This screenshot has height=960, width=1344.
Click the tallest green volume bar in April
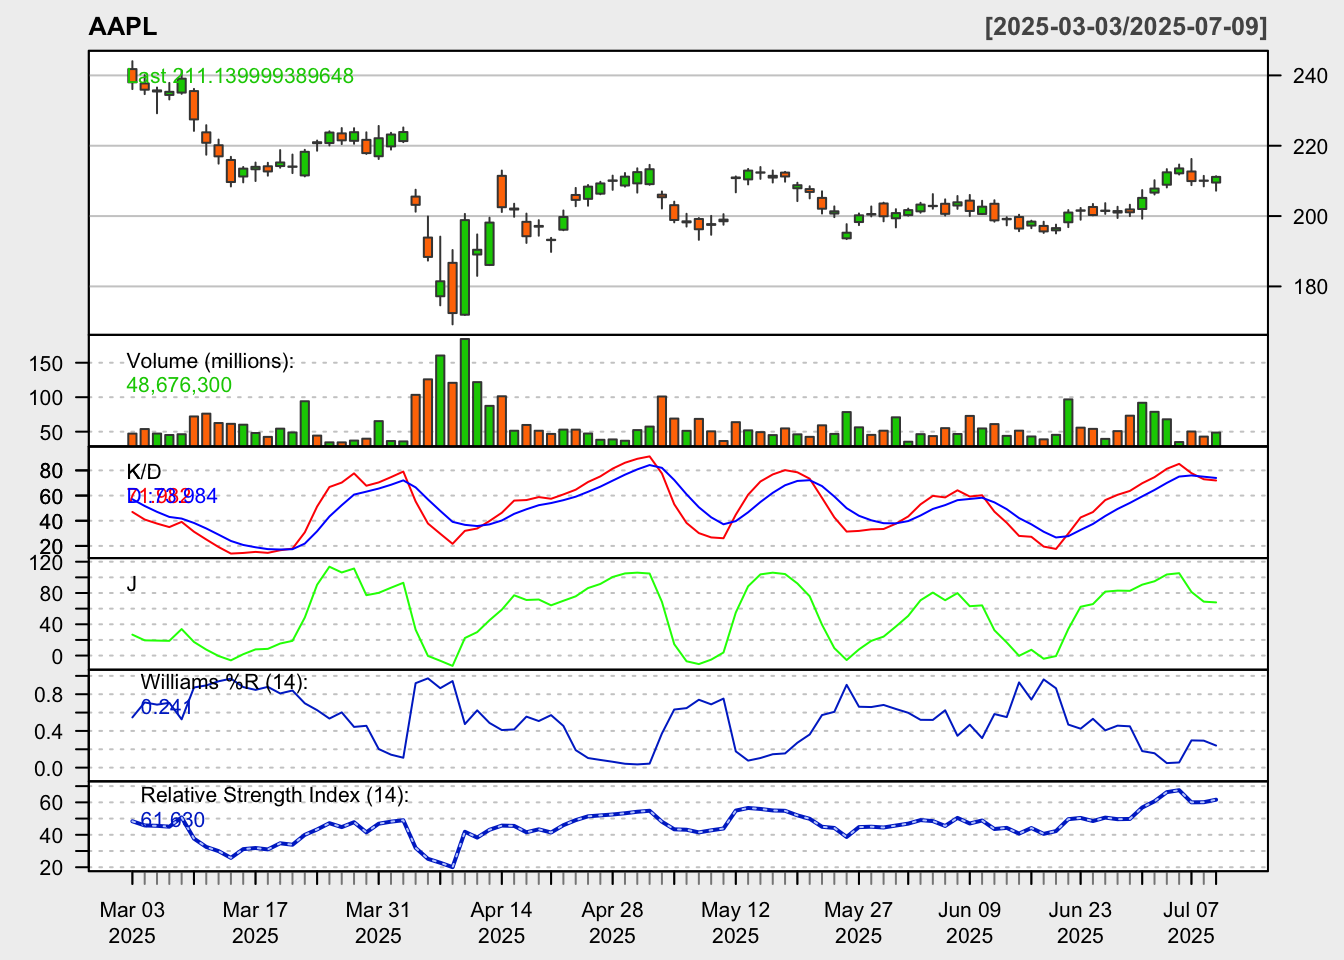coord(464,392)
